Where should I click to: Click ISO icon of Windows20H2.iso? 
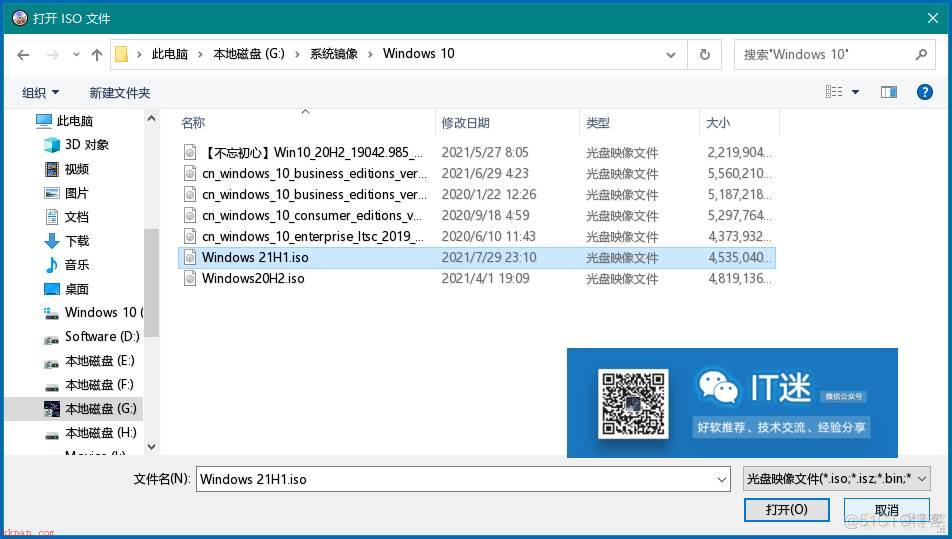[x=190, y=279]
